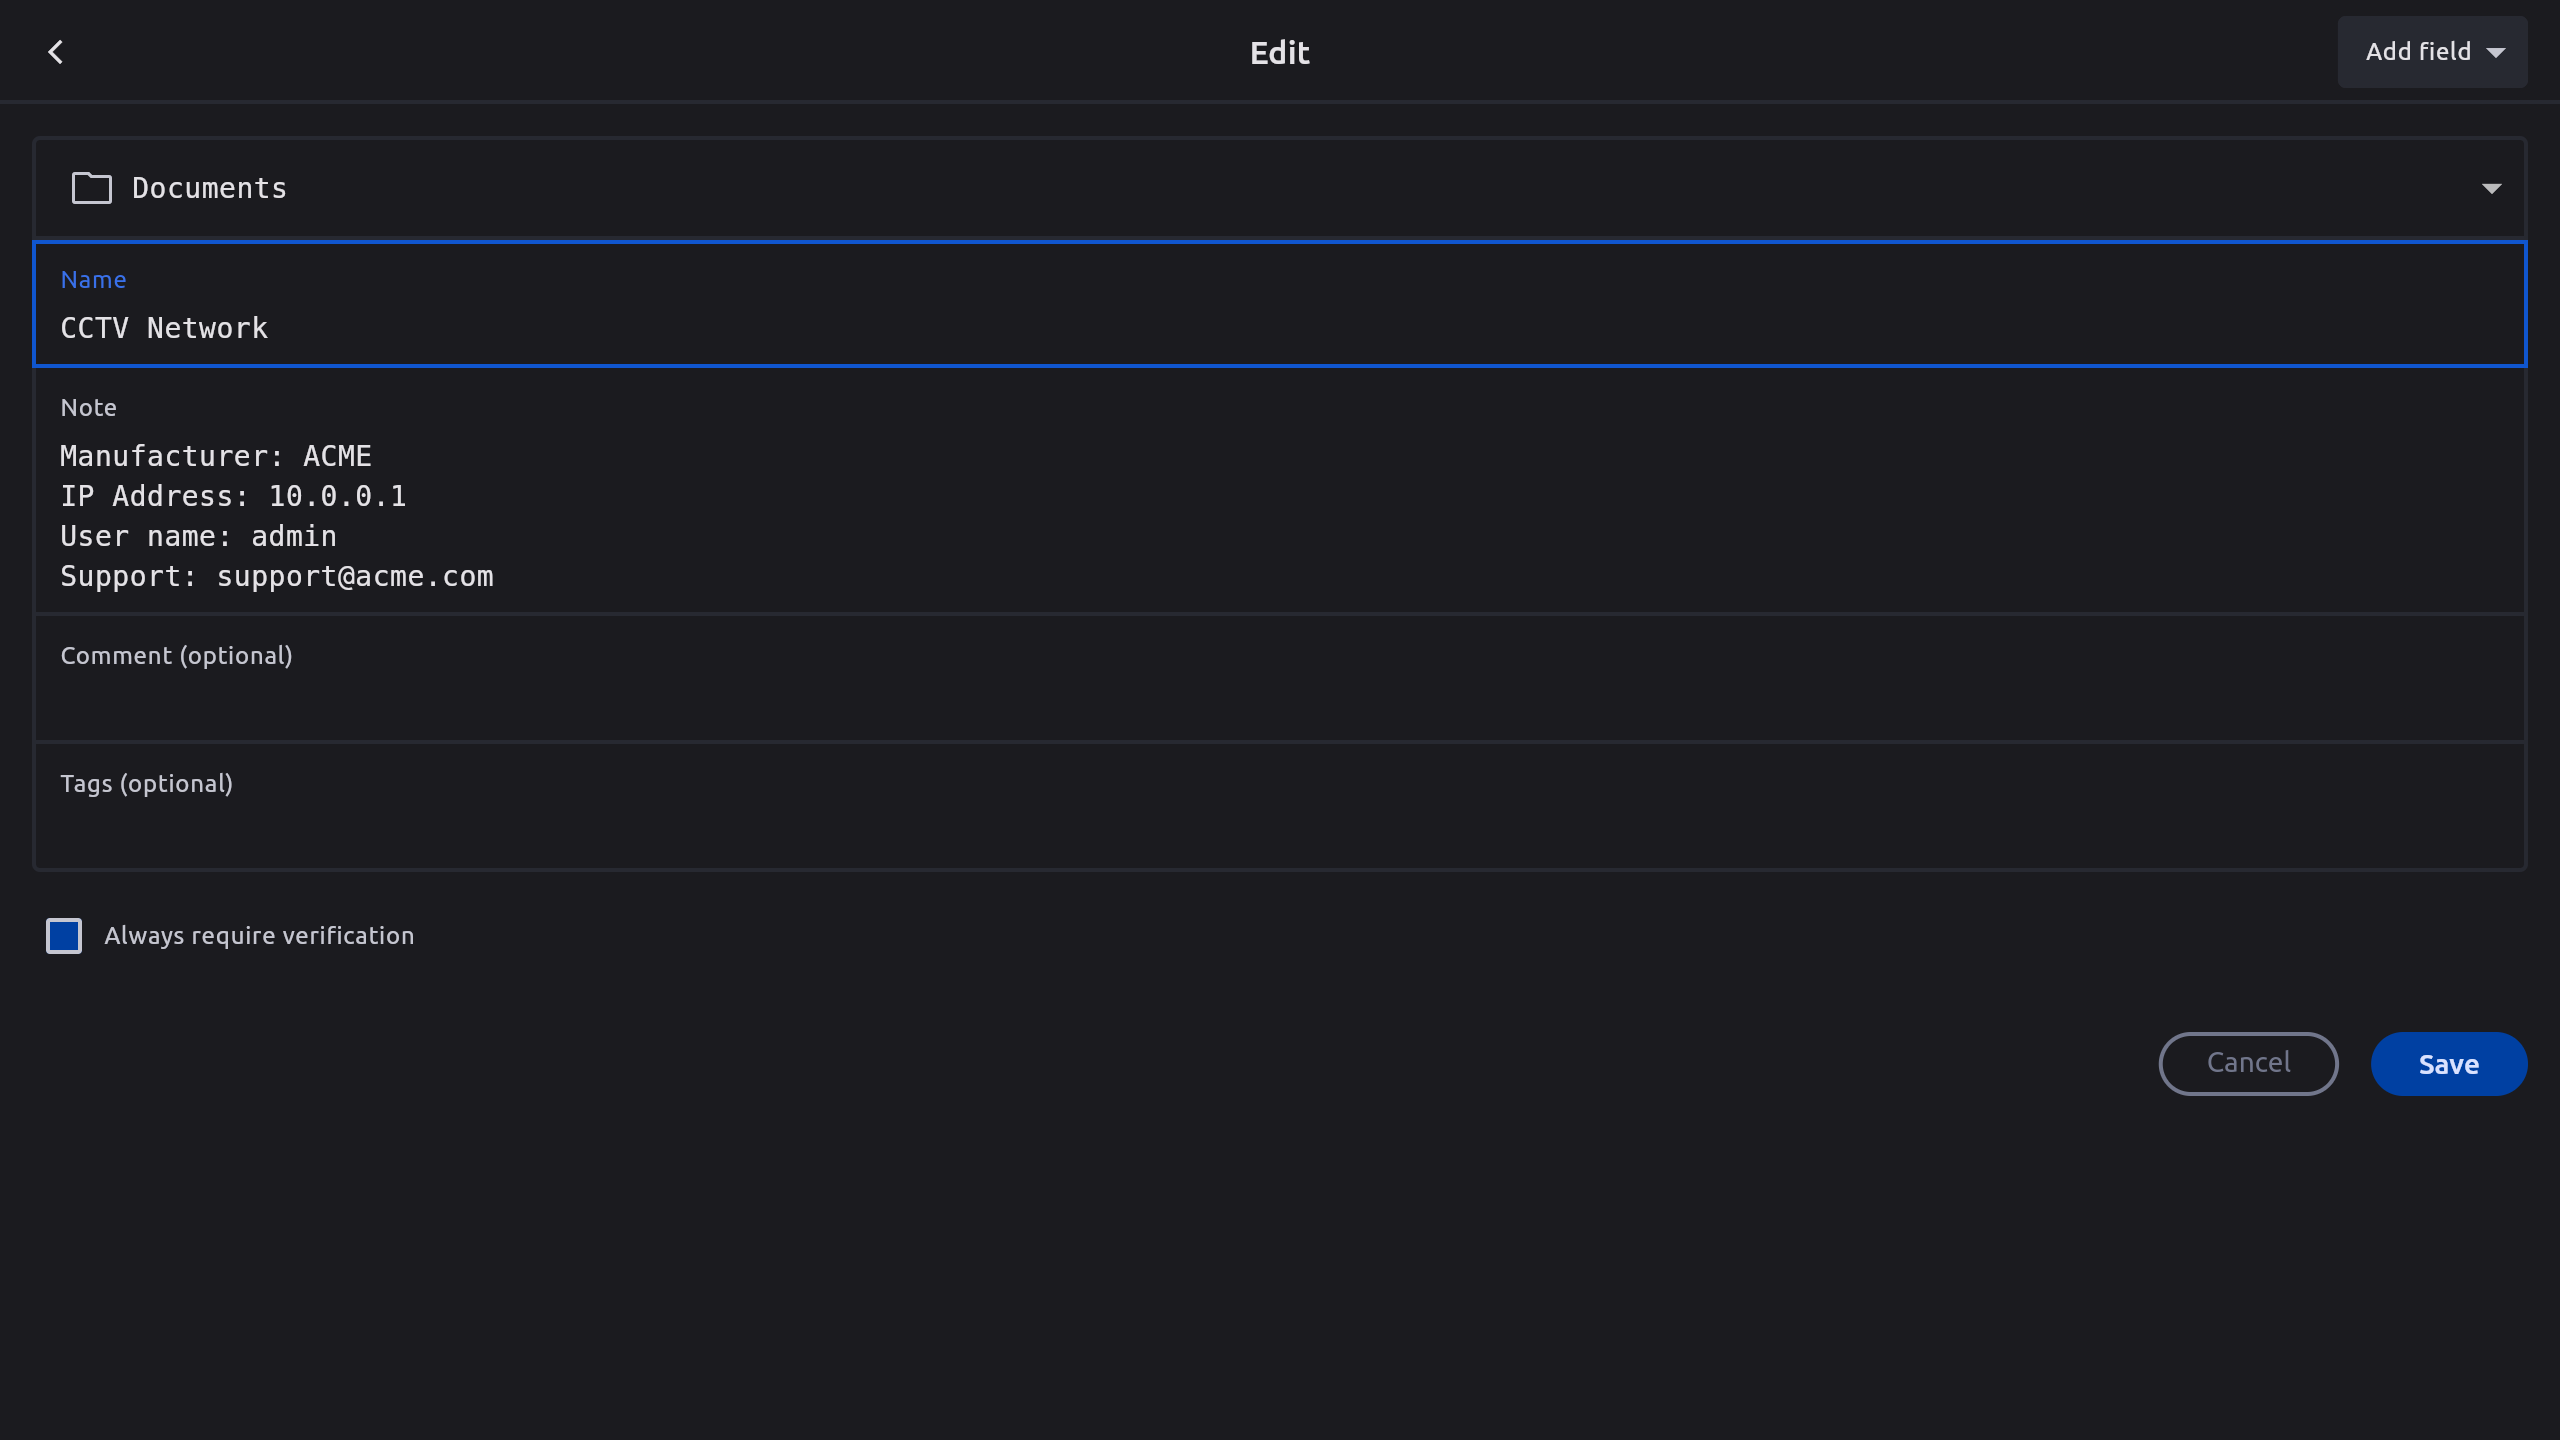Screen dimensions: 2560x1440
Task: Open the Add field menu
Action: tap(2430, 52)
